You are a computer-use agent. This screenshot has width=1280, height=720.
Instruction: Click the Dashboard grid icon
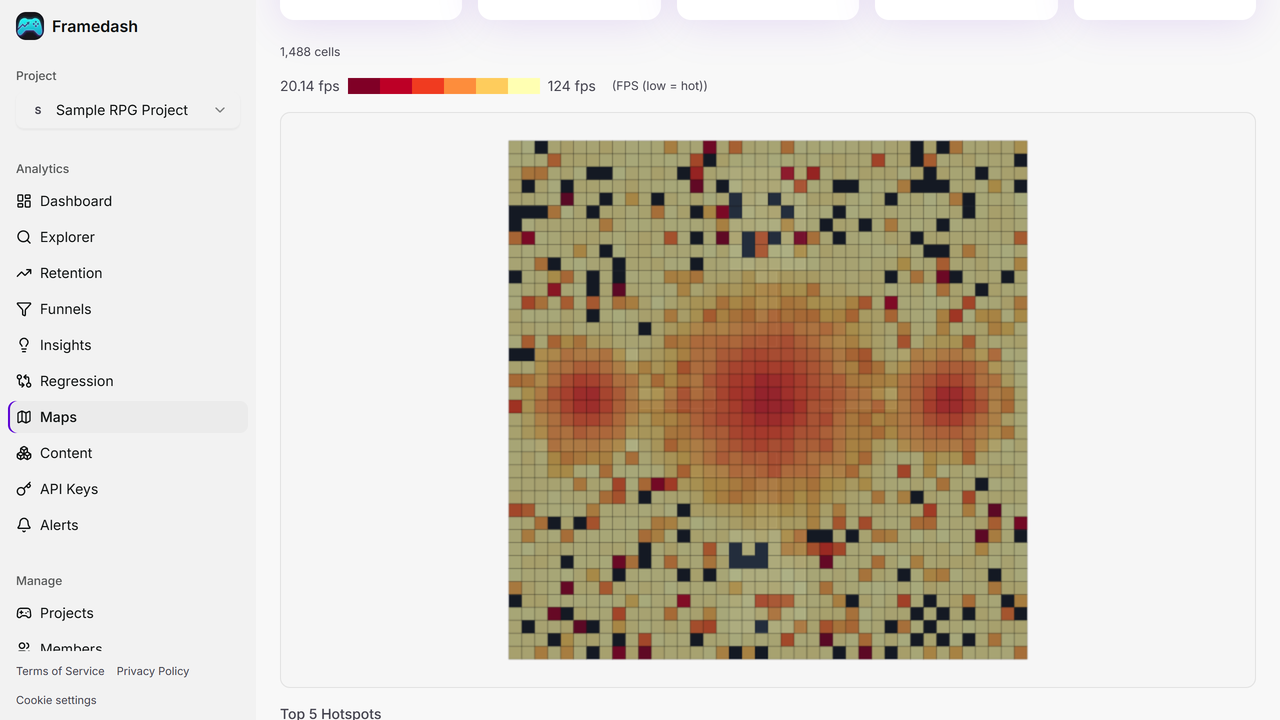click(24, 201)
